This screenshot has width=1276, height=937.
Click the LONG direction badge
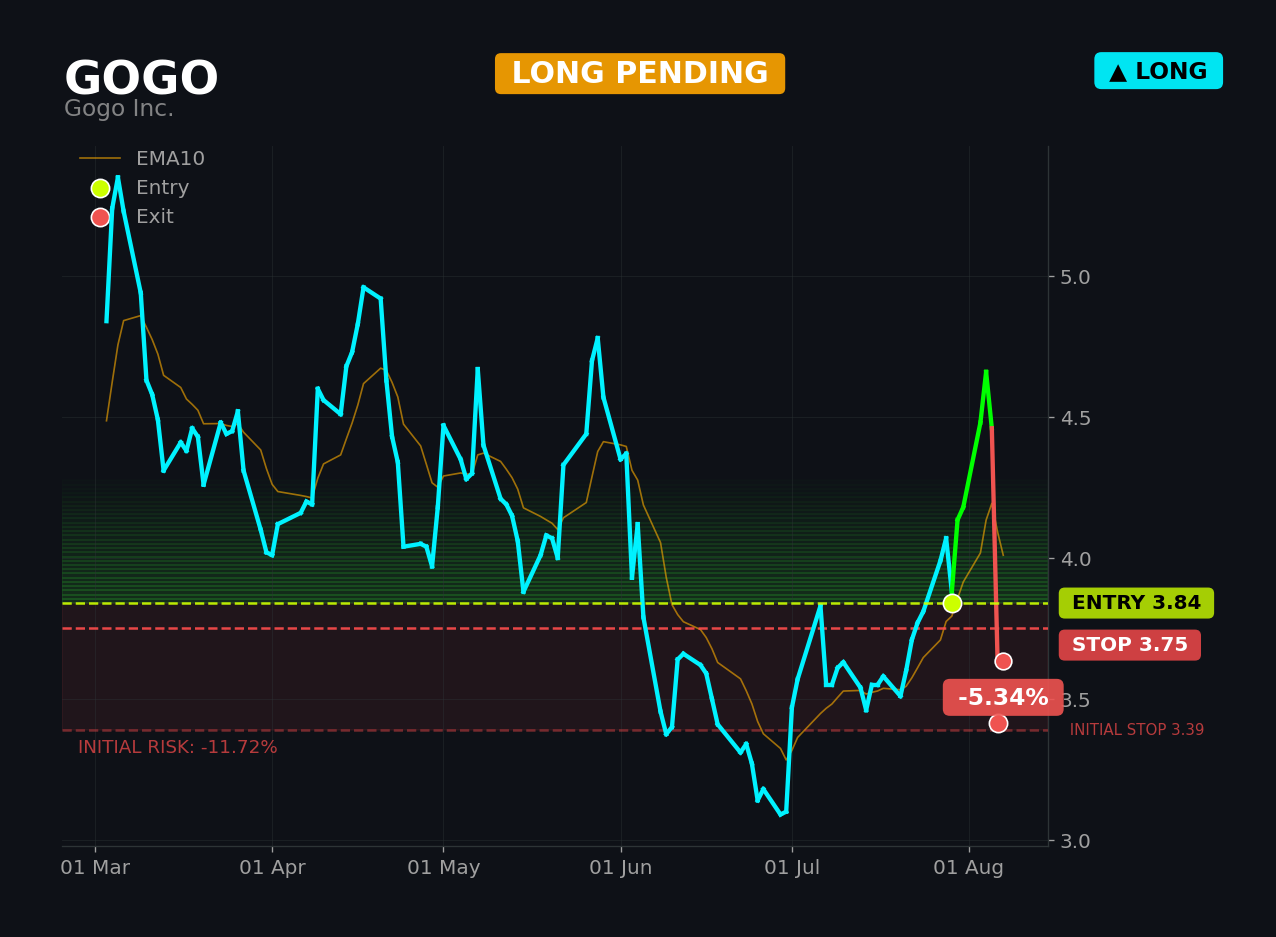(x=1158, y=71)
